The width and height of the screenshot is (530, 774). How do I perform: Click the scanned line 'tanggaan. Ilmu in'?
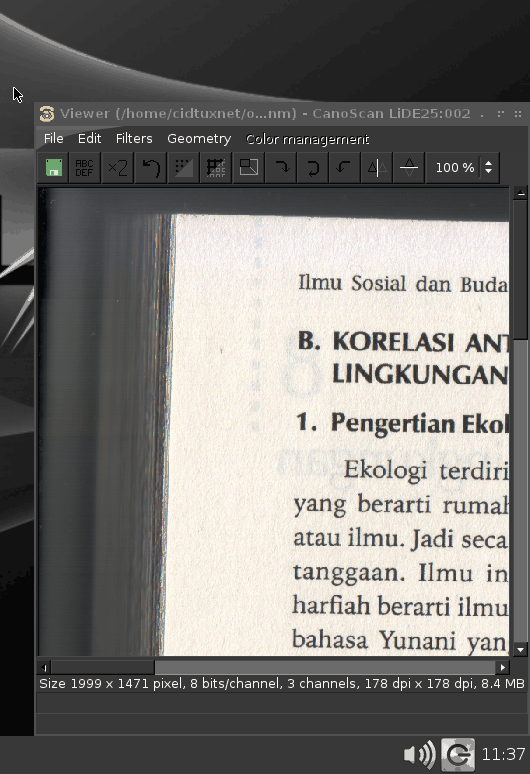[x=401, y=574]
